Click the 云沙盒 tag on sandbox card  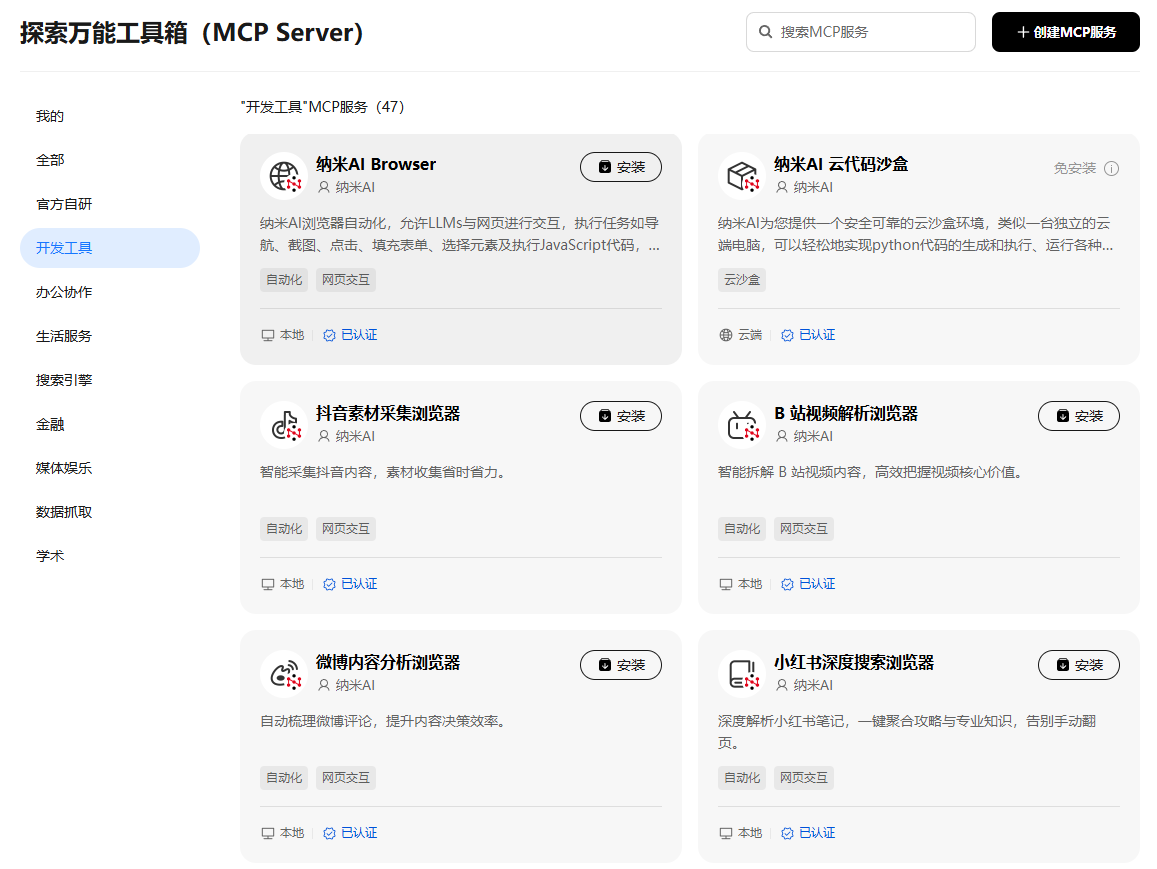pyautogui.click(x=742, y=280)
